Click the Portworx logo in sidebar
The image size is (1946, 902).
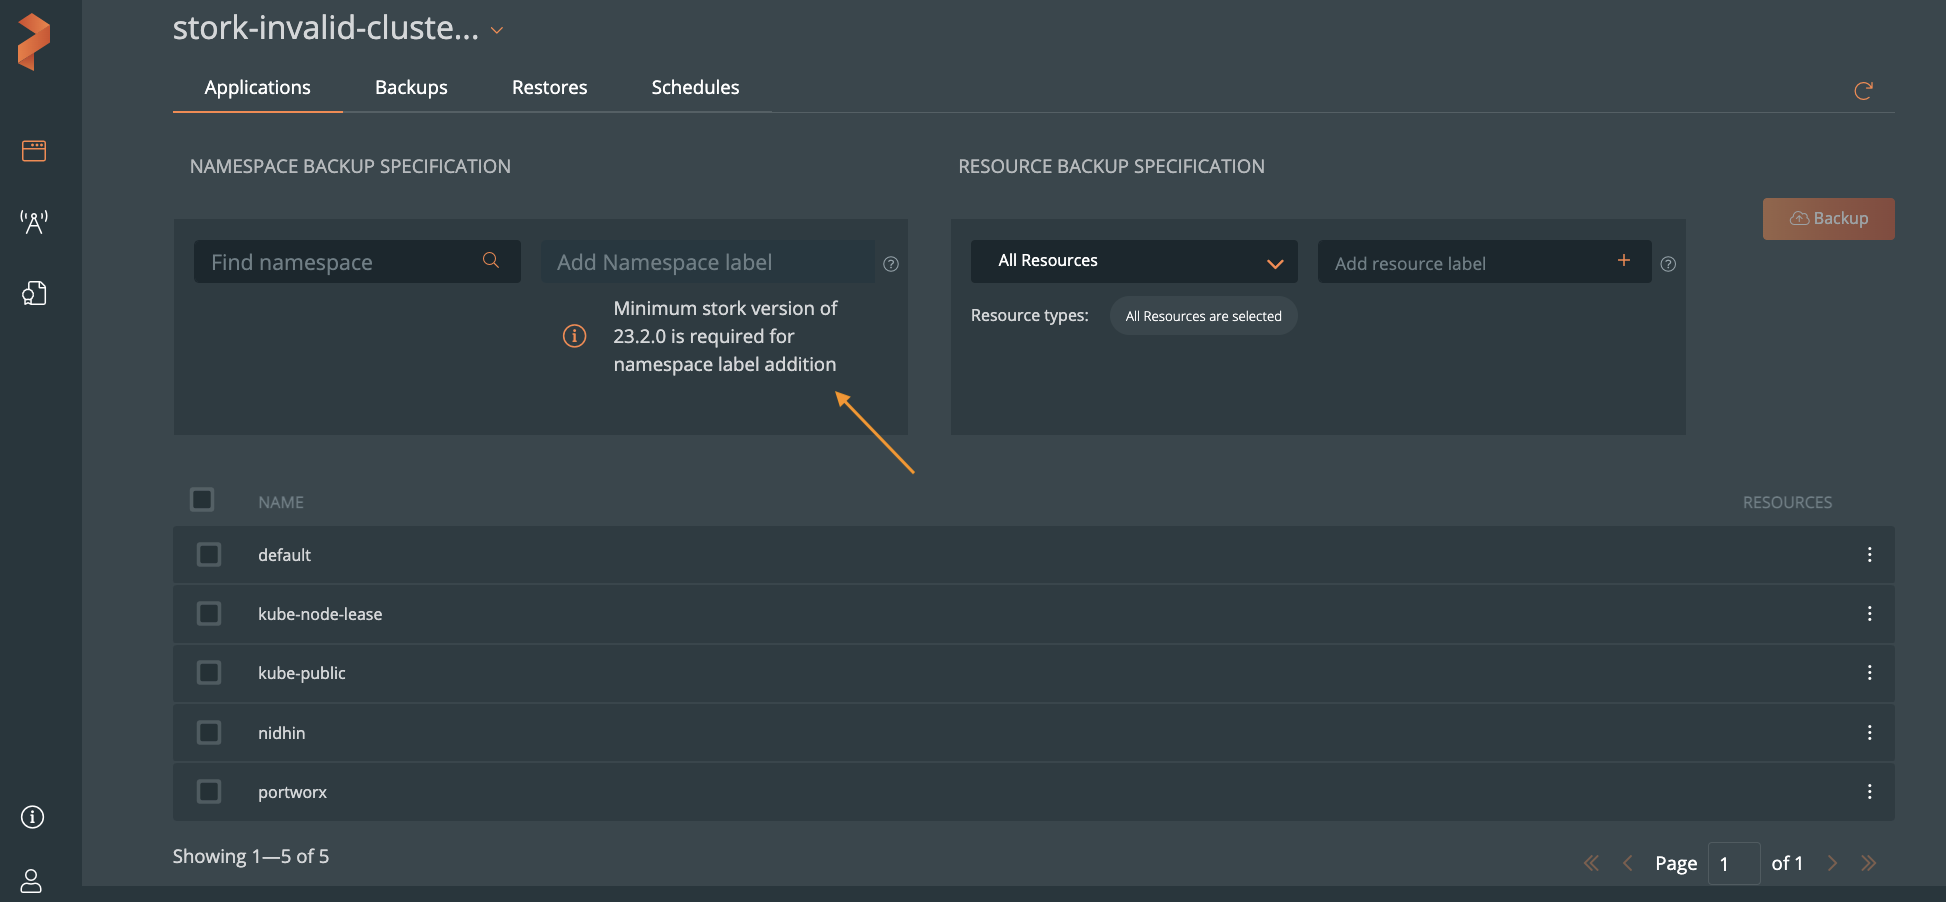click(x=34, y=42)
